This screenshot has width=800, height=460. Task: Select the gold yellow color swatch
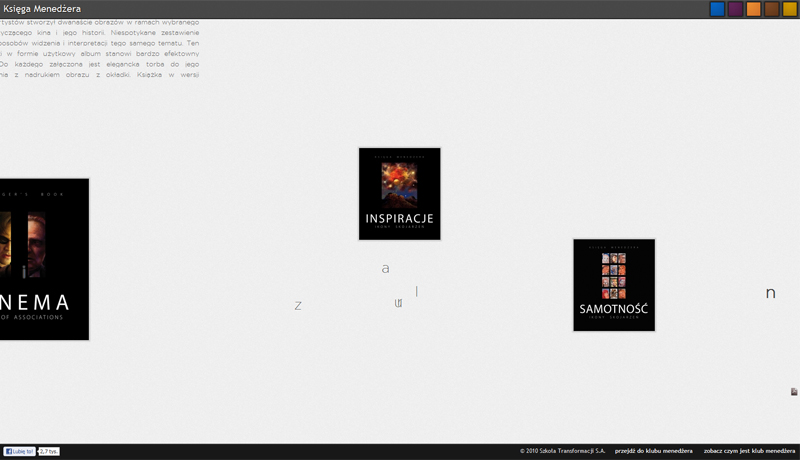coord(790,9)
